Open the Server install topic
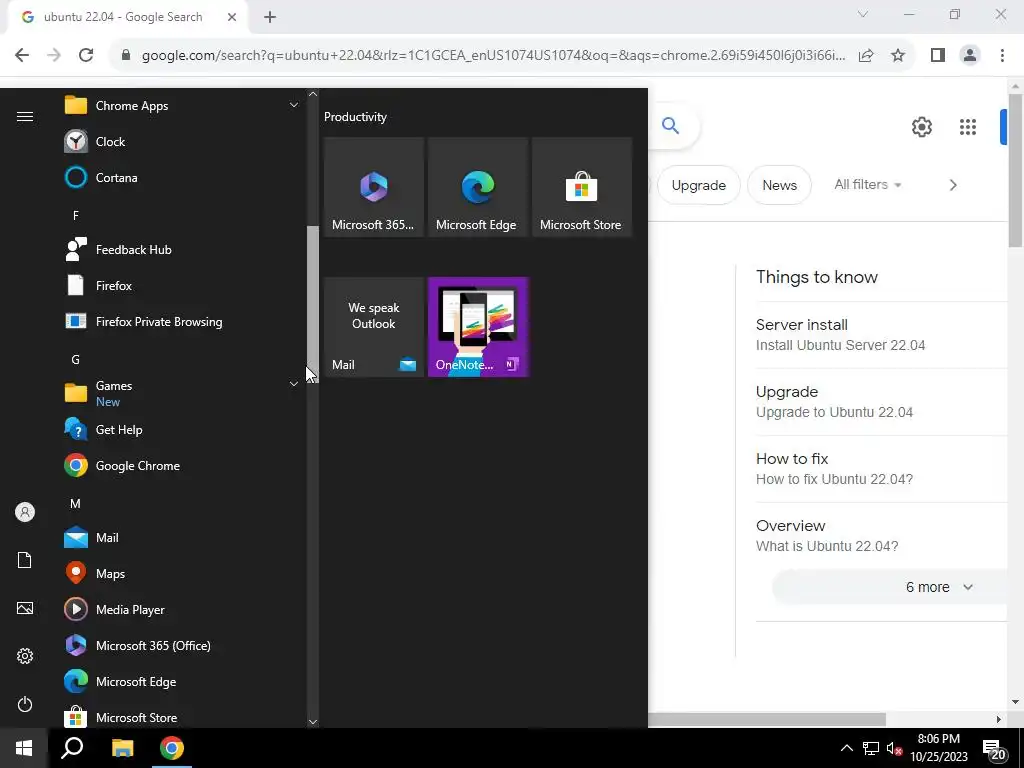 pyautogui.click(x=881, y=335)
